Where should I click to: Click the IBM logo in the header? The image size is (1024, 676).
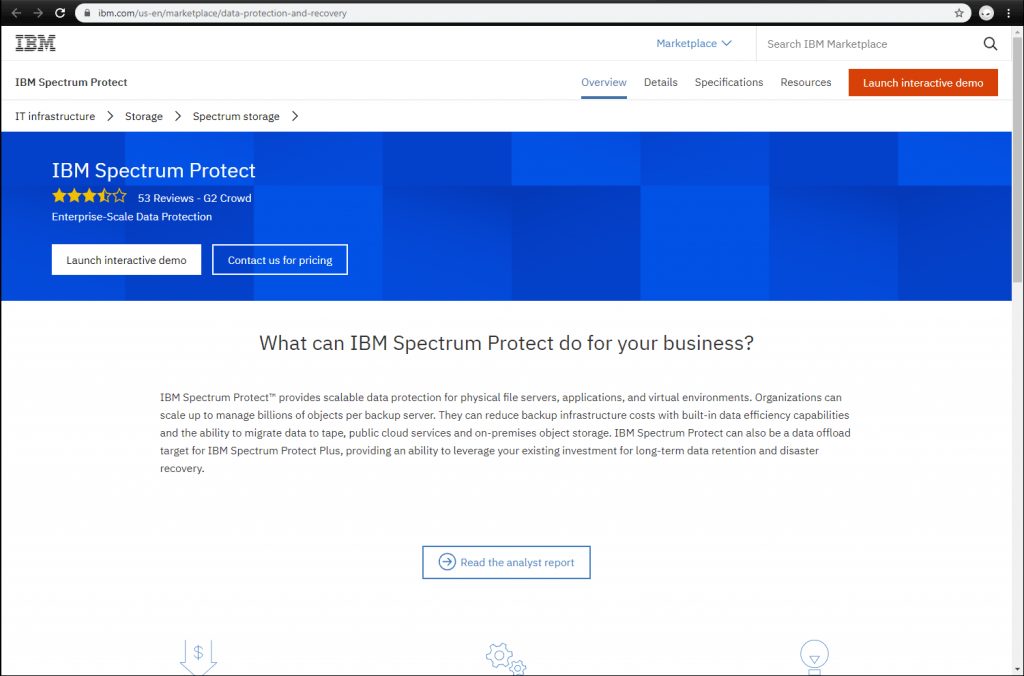(35, 43)
